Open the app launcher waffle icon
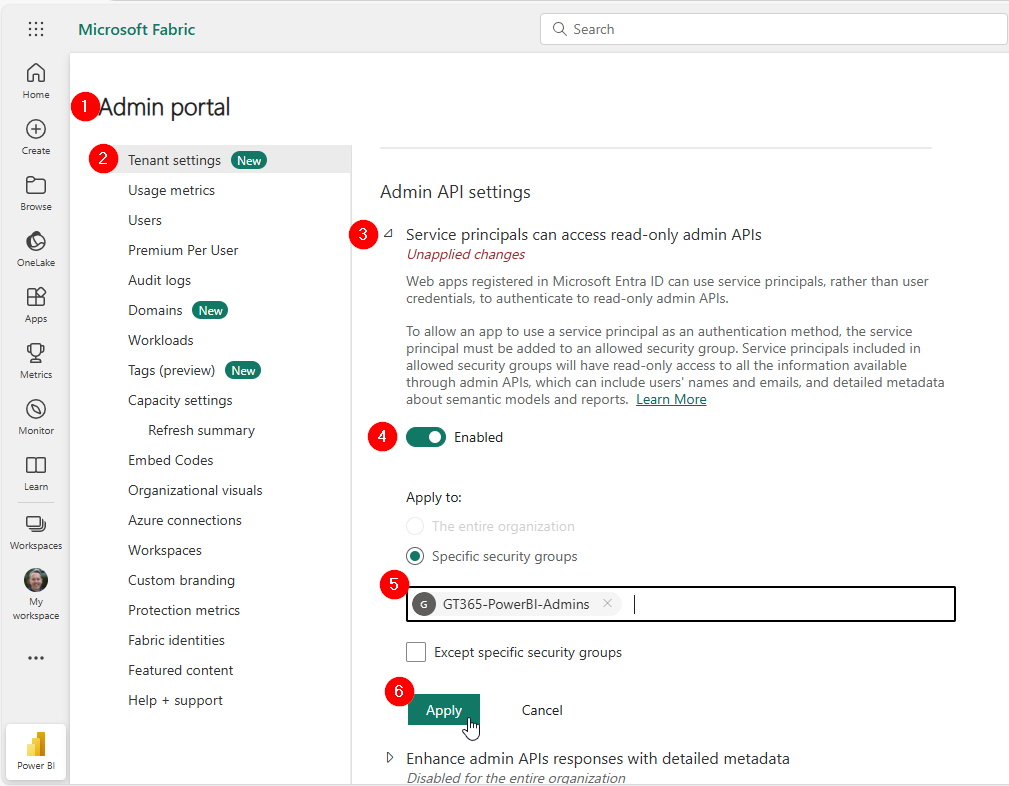This screenshot has height=786, width=1009. click(x=36, y=29)
